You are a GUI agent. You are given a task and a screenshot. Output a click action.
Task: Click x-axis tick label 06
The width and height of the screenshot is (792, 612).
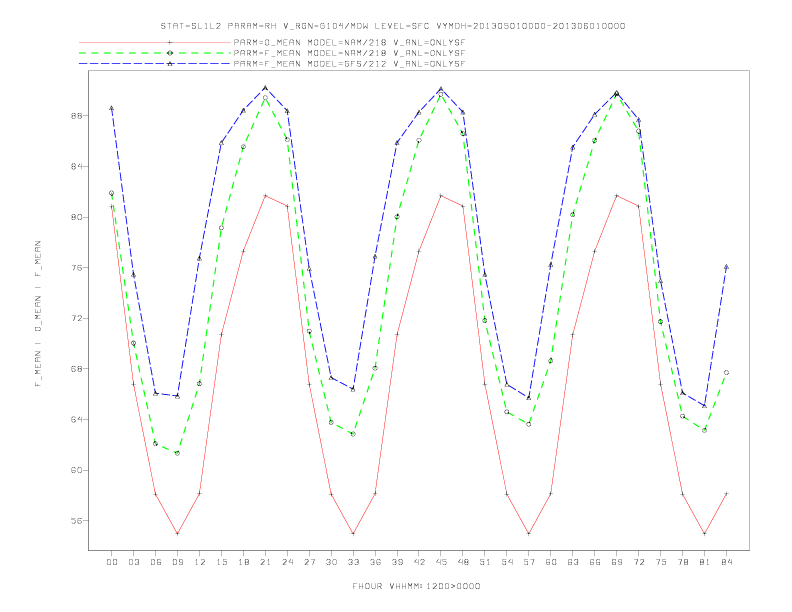tap(156, 562)
